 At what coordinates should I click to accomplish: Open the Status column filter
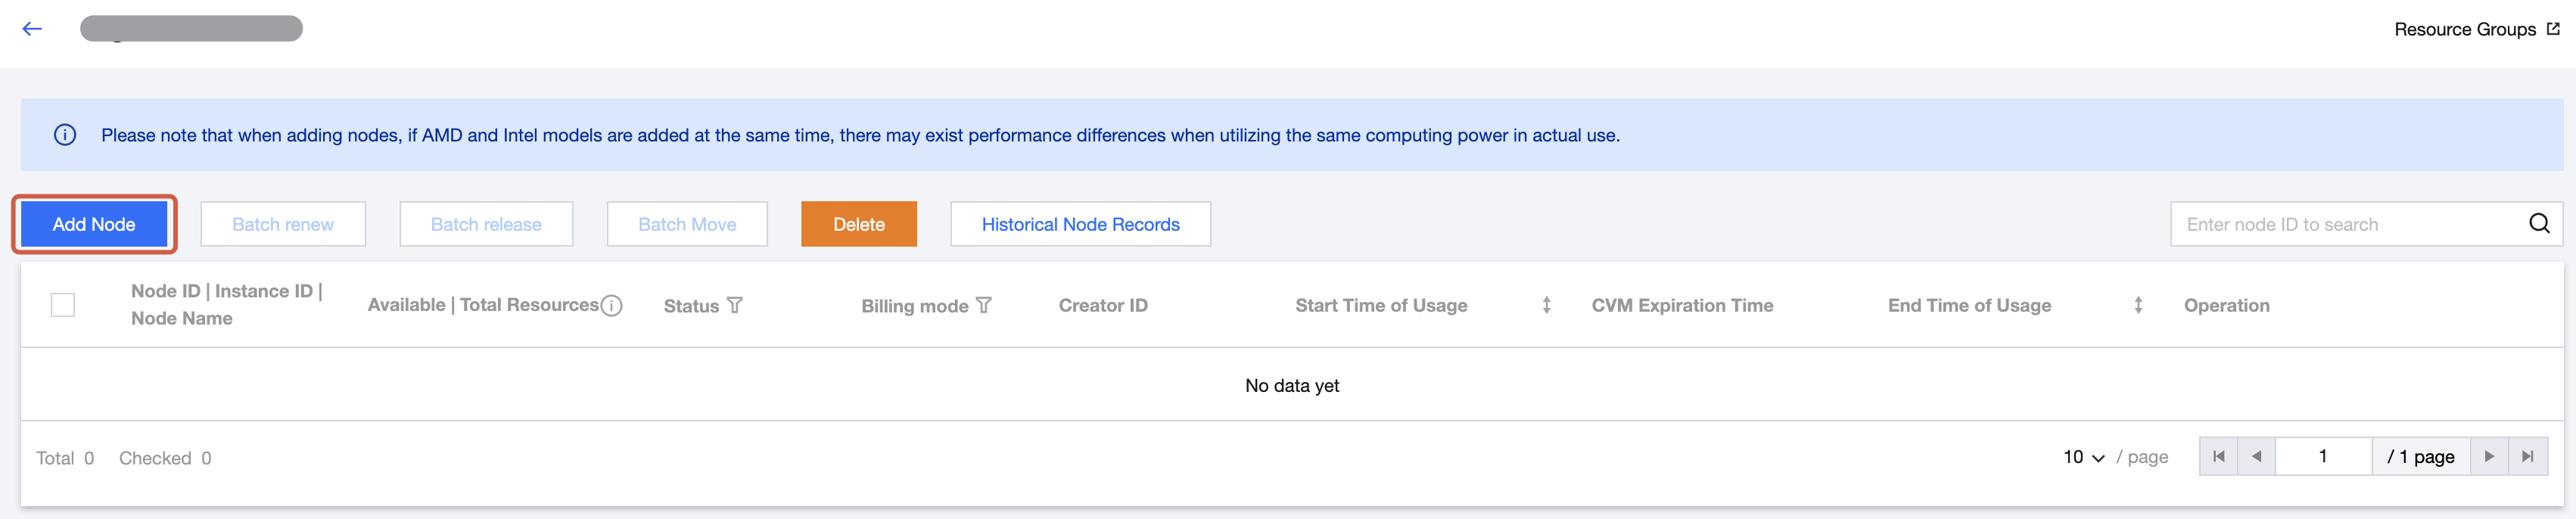pyautogui.click(x=735, y=305)
